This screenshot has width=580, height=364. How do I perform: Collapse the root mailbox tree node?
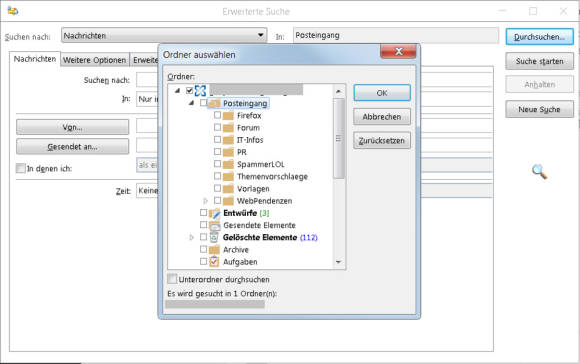(x=178, y=91)
